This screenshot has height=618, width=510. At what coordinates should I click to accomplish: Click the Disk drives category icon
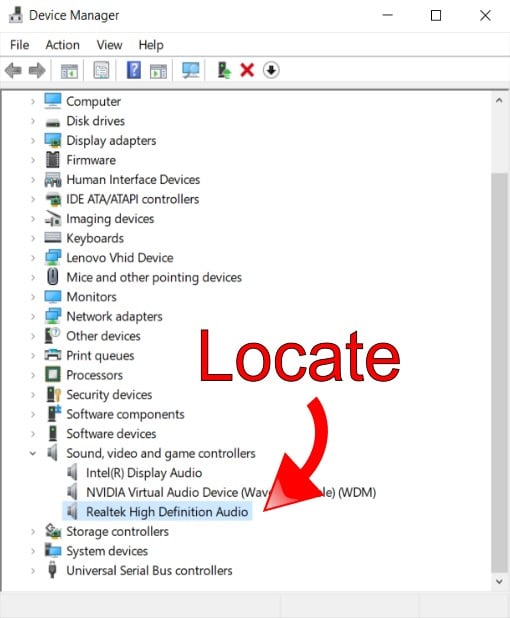[53, 123]
